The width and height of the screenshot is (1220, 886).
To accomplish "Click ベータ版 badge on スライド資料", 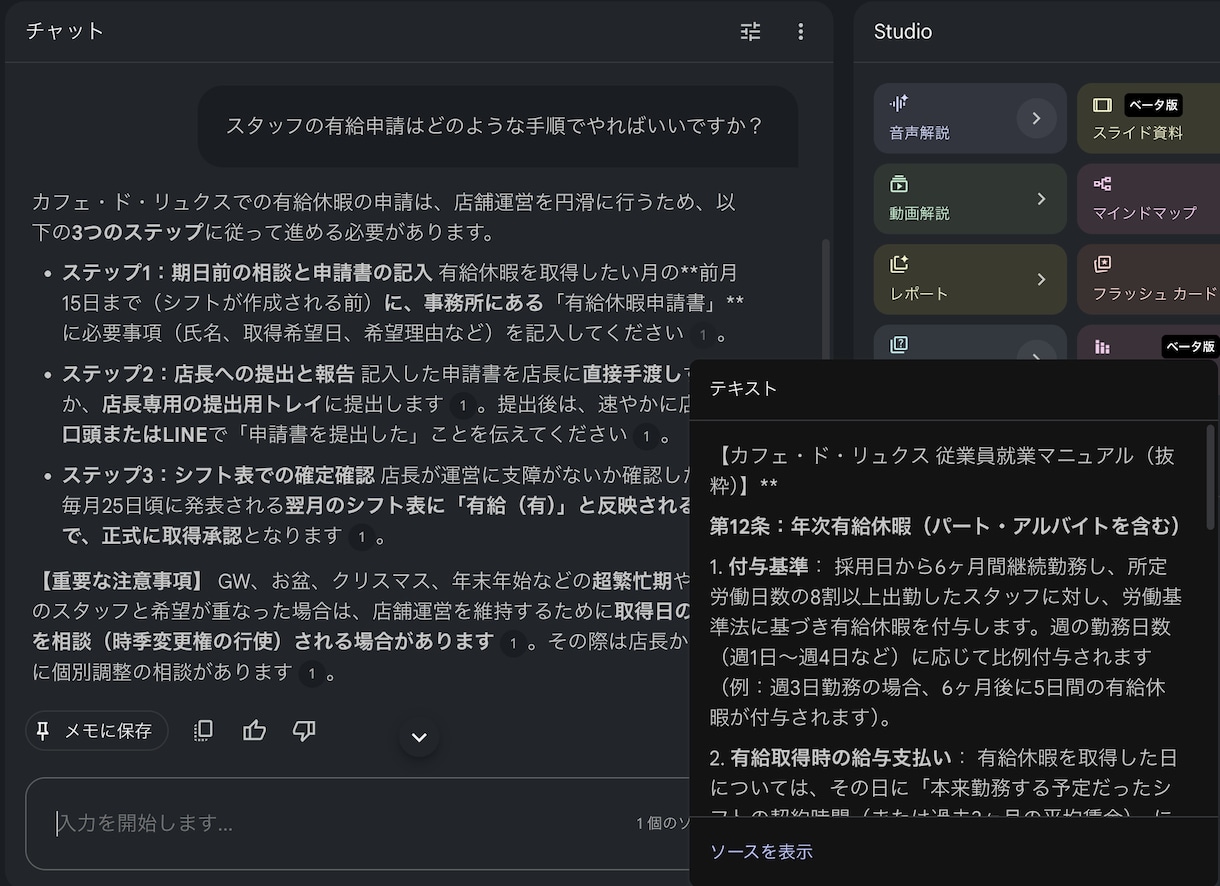I will (x=1153, y=104).
